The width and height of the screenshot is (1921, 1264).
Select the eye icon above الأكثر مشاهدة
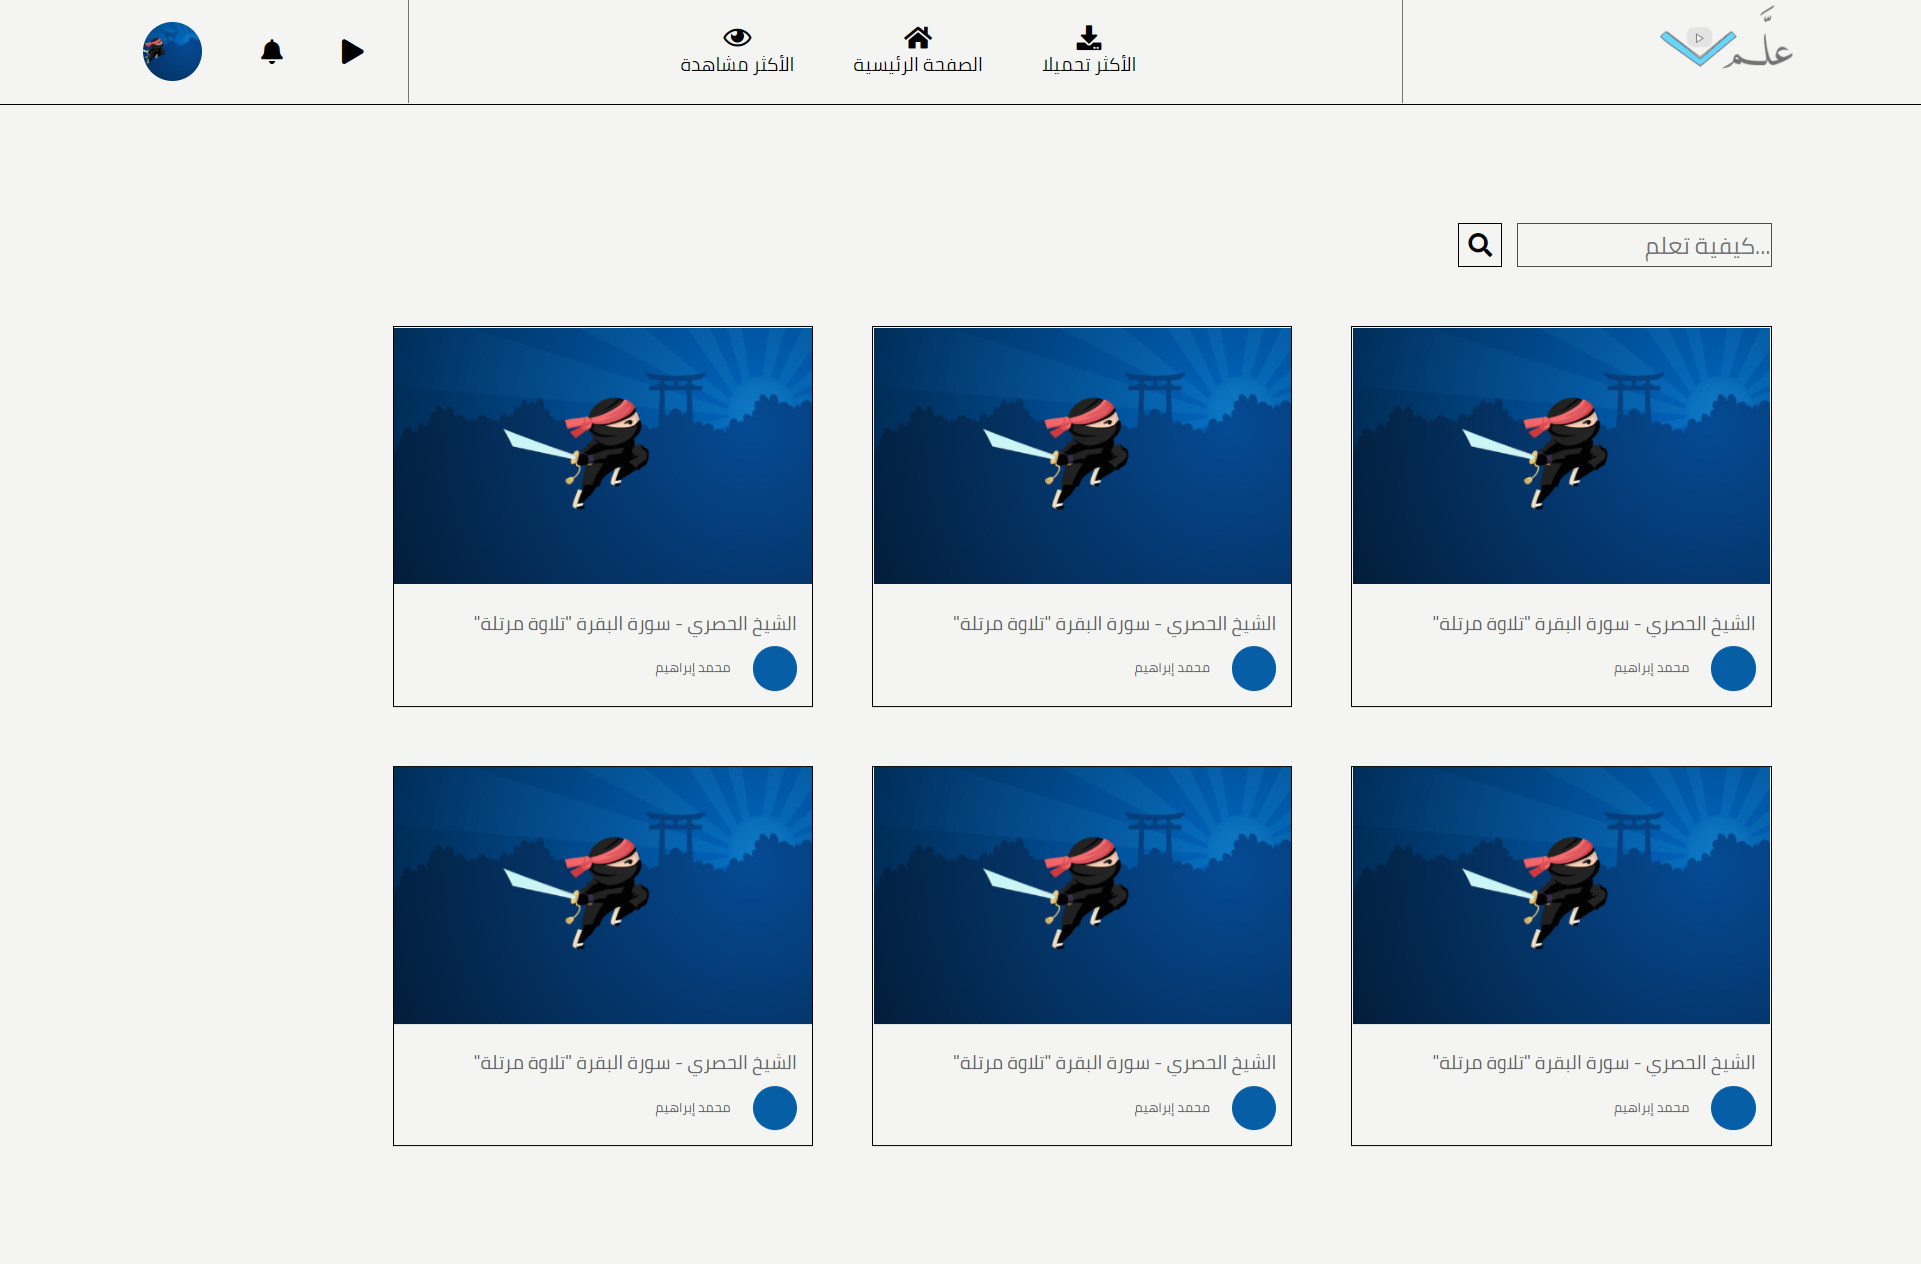coord(737,37)
